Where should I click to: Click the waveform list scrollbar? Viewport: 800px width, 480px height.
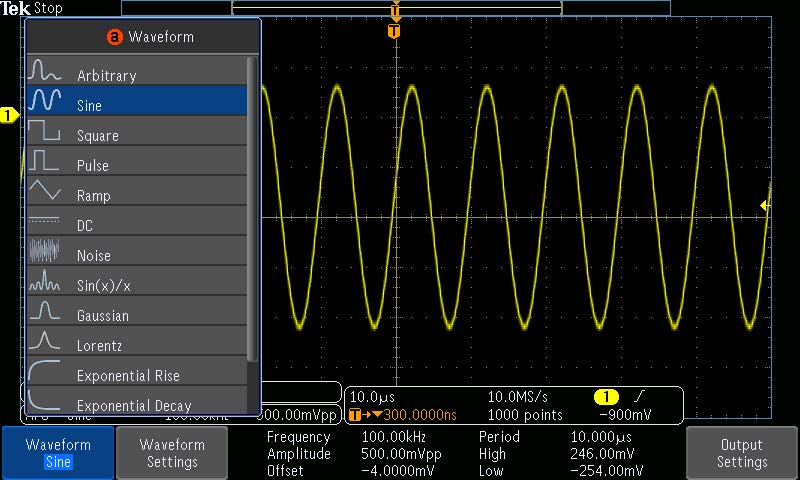253,210
